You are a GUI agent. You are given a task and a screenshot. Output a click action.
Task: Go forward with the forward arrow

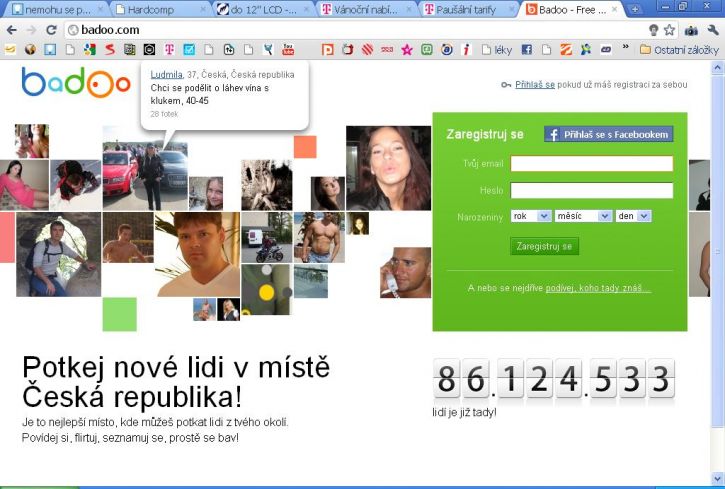(31, 30)
